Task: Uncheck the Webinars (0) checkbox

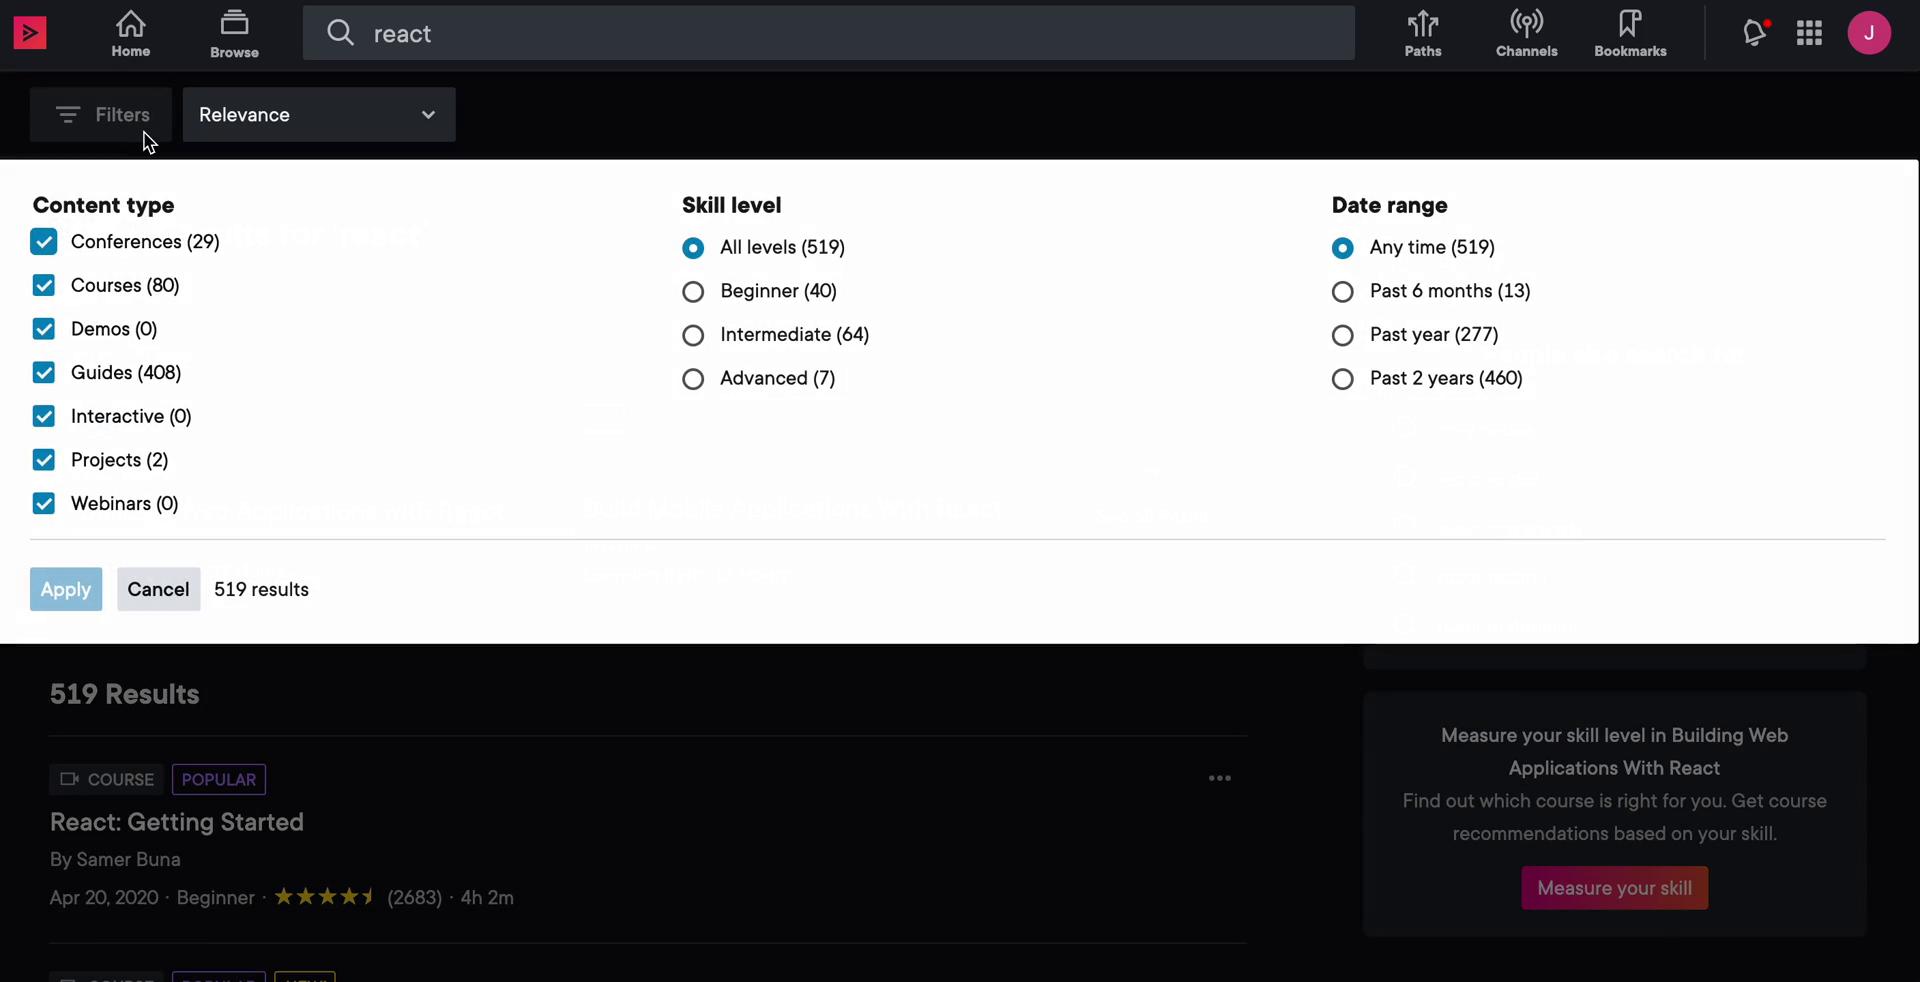Action: coord(44,504)
